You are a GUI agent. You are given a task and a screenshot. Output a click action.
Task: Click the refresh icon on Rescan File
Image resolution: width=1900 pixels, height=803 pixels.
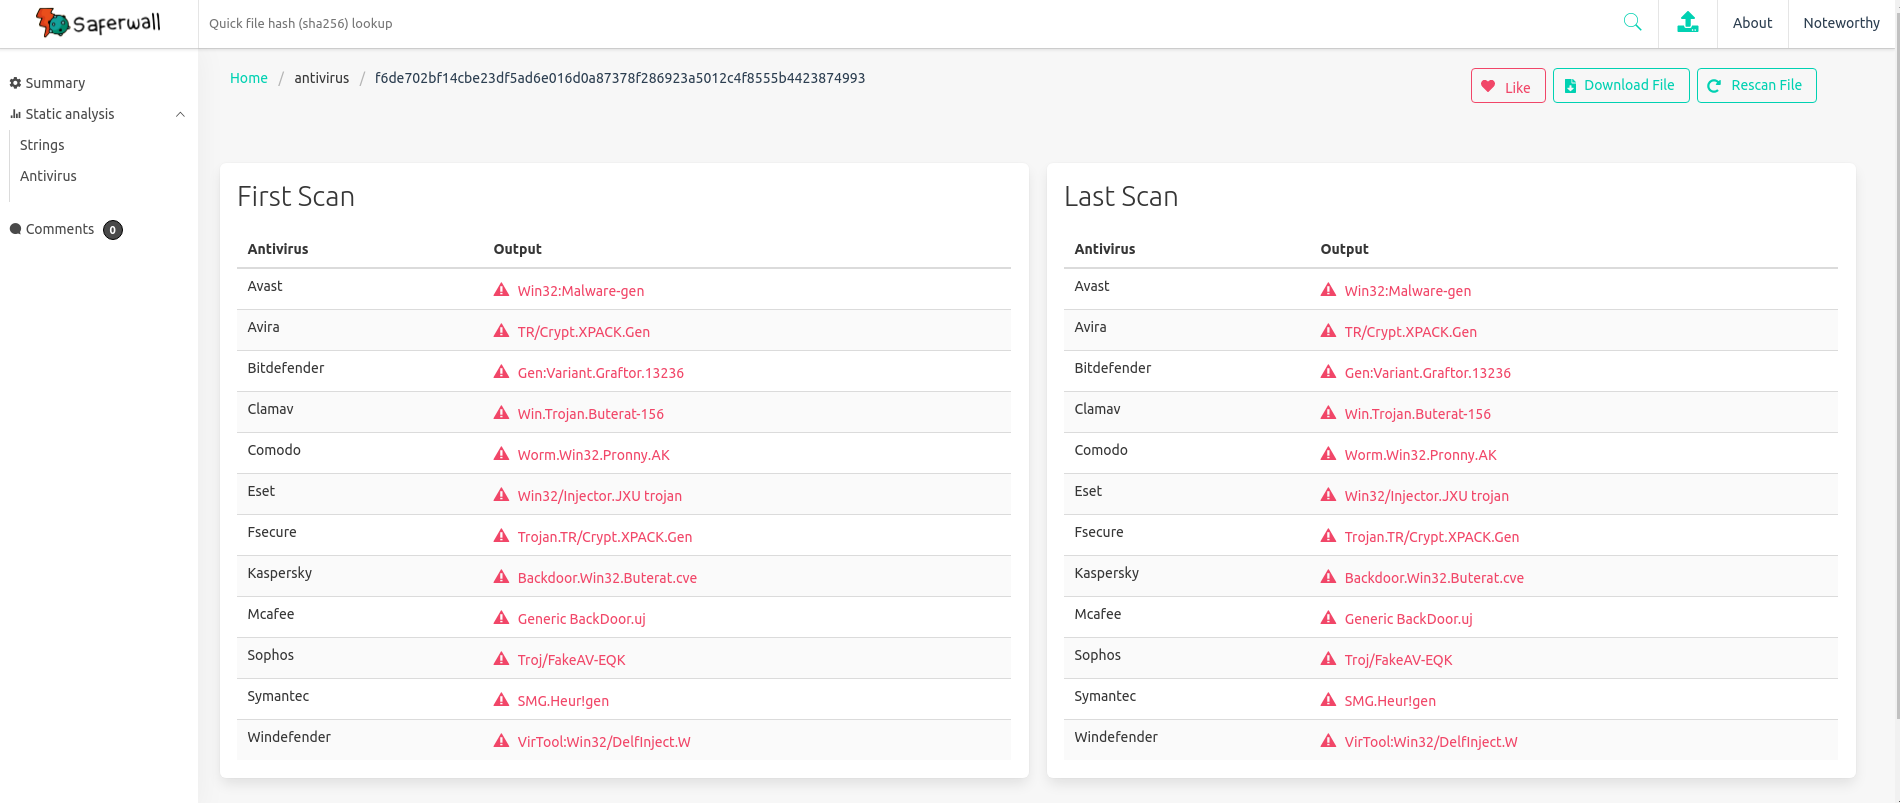point(1714,86)
